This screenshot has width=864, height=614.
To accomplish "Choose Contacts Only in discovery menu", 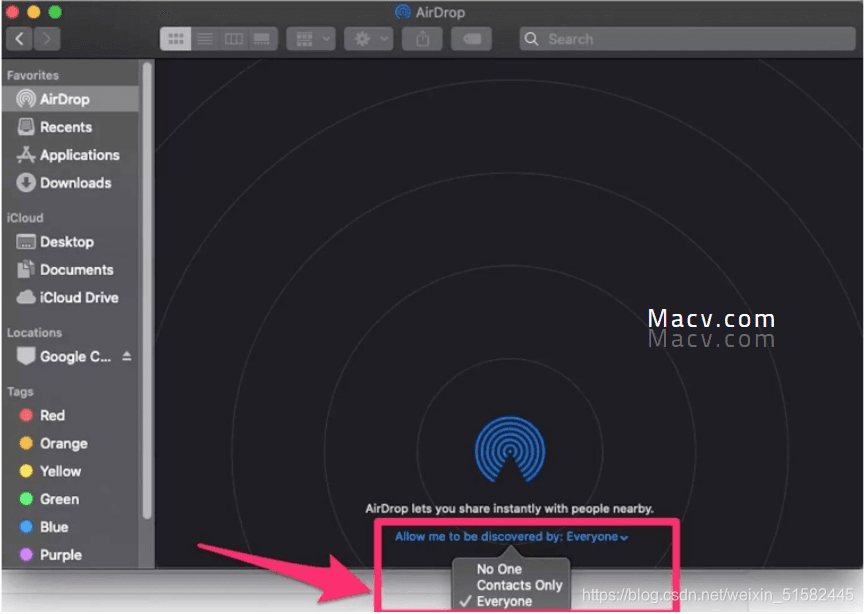I will pyautogui.click(x=520, y=585).
